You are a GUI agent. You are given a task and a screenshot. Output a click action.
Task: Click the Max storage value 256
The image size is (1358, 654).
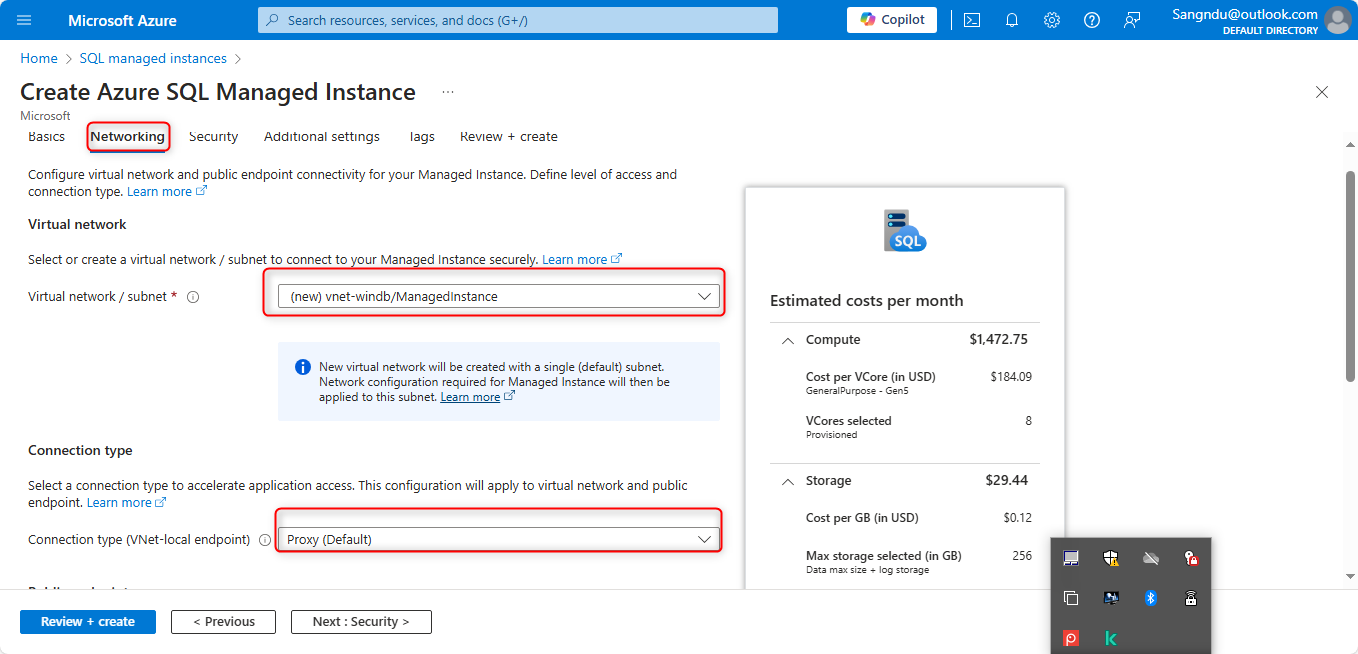(x=1022, y=556)
